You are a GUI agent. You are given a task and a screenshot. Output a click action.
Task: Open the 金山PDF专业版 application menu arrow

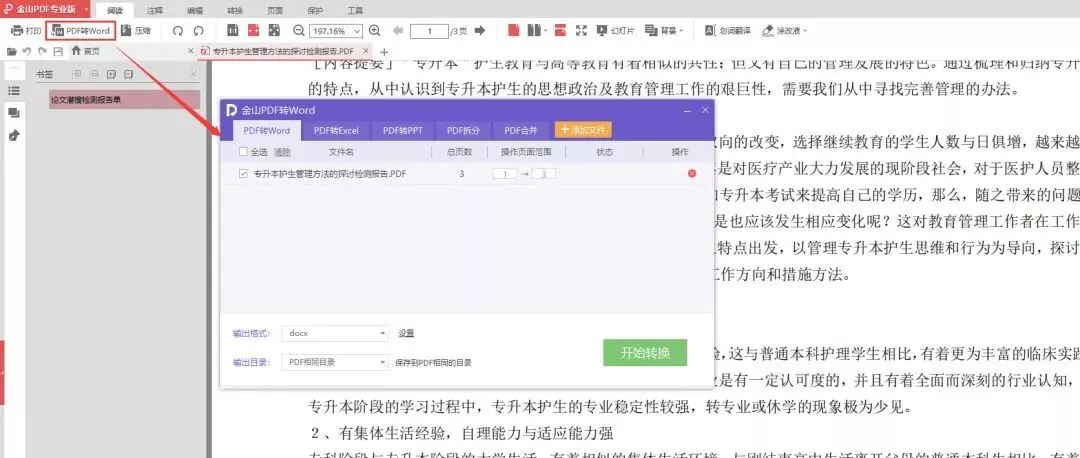86,10
